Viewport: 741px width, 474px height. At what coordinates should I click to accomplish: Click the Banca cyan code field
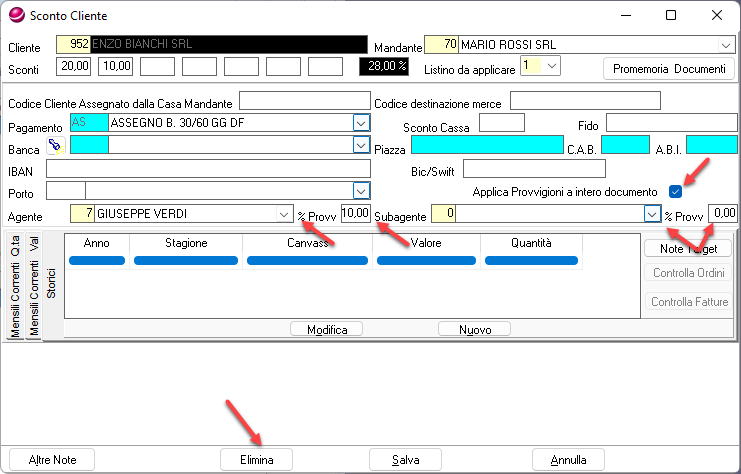tap(89, 145)
